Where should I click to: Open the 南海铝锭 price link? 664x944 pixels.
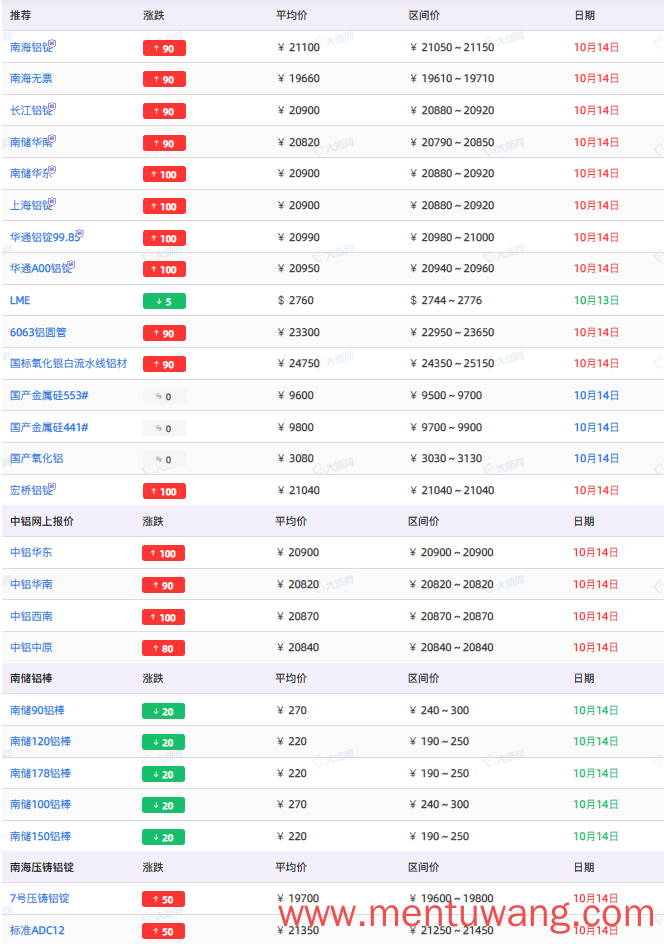point(31,48)
